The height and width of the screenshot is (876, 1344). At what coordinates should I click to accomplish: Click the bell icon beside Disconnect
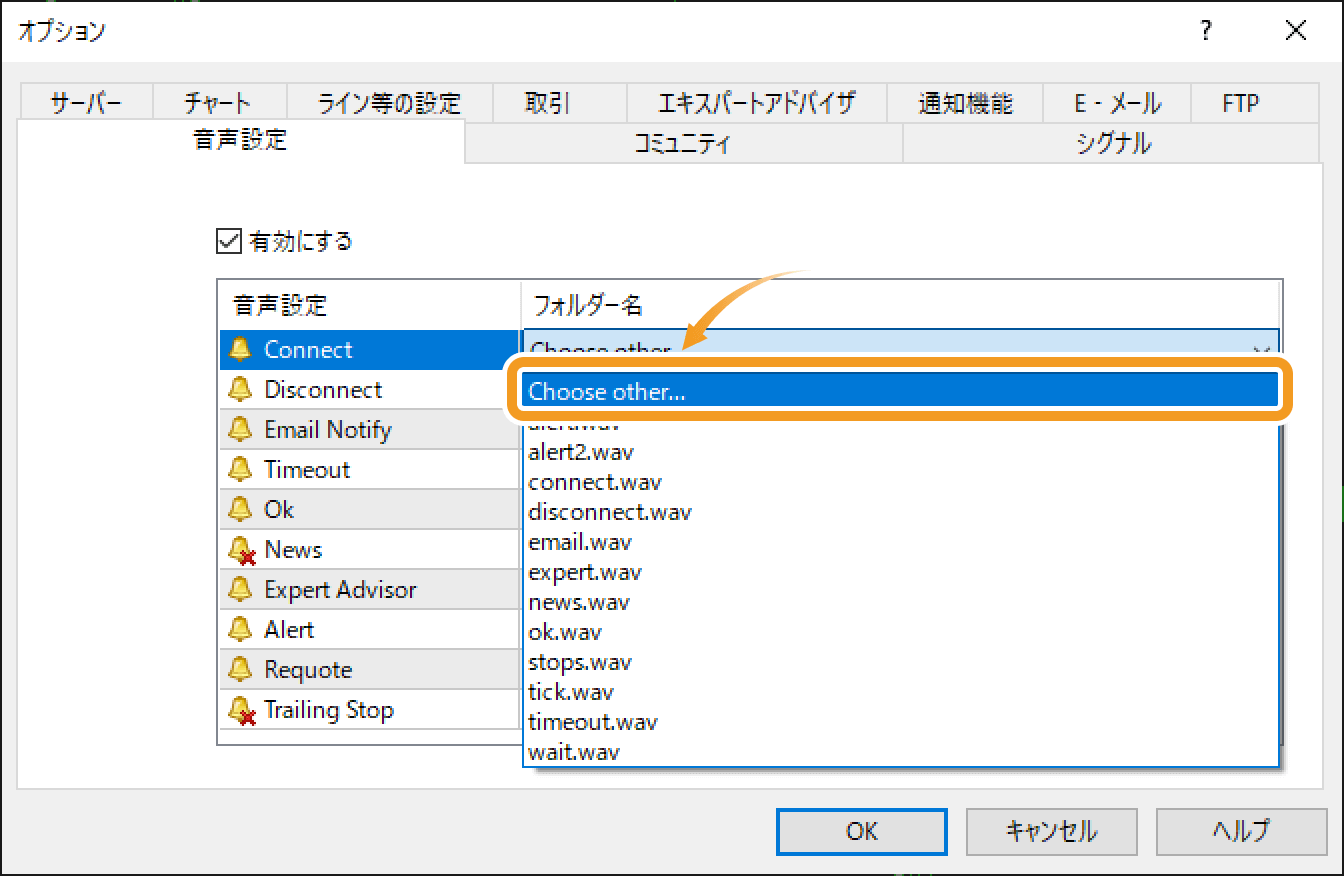(x=241, y=389)
